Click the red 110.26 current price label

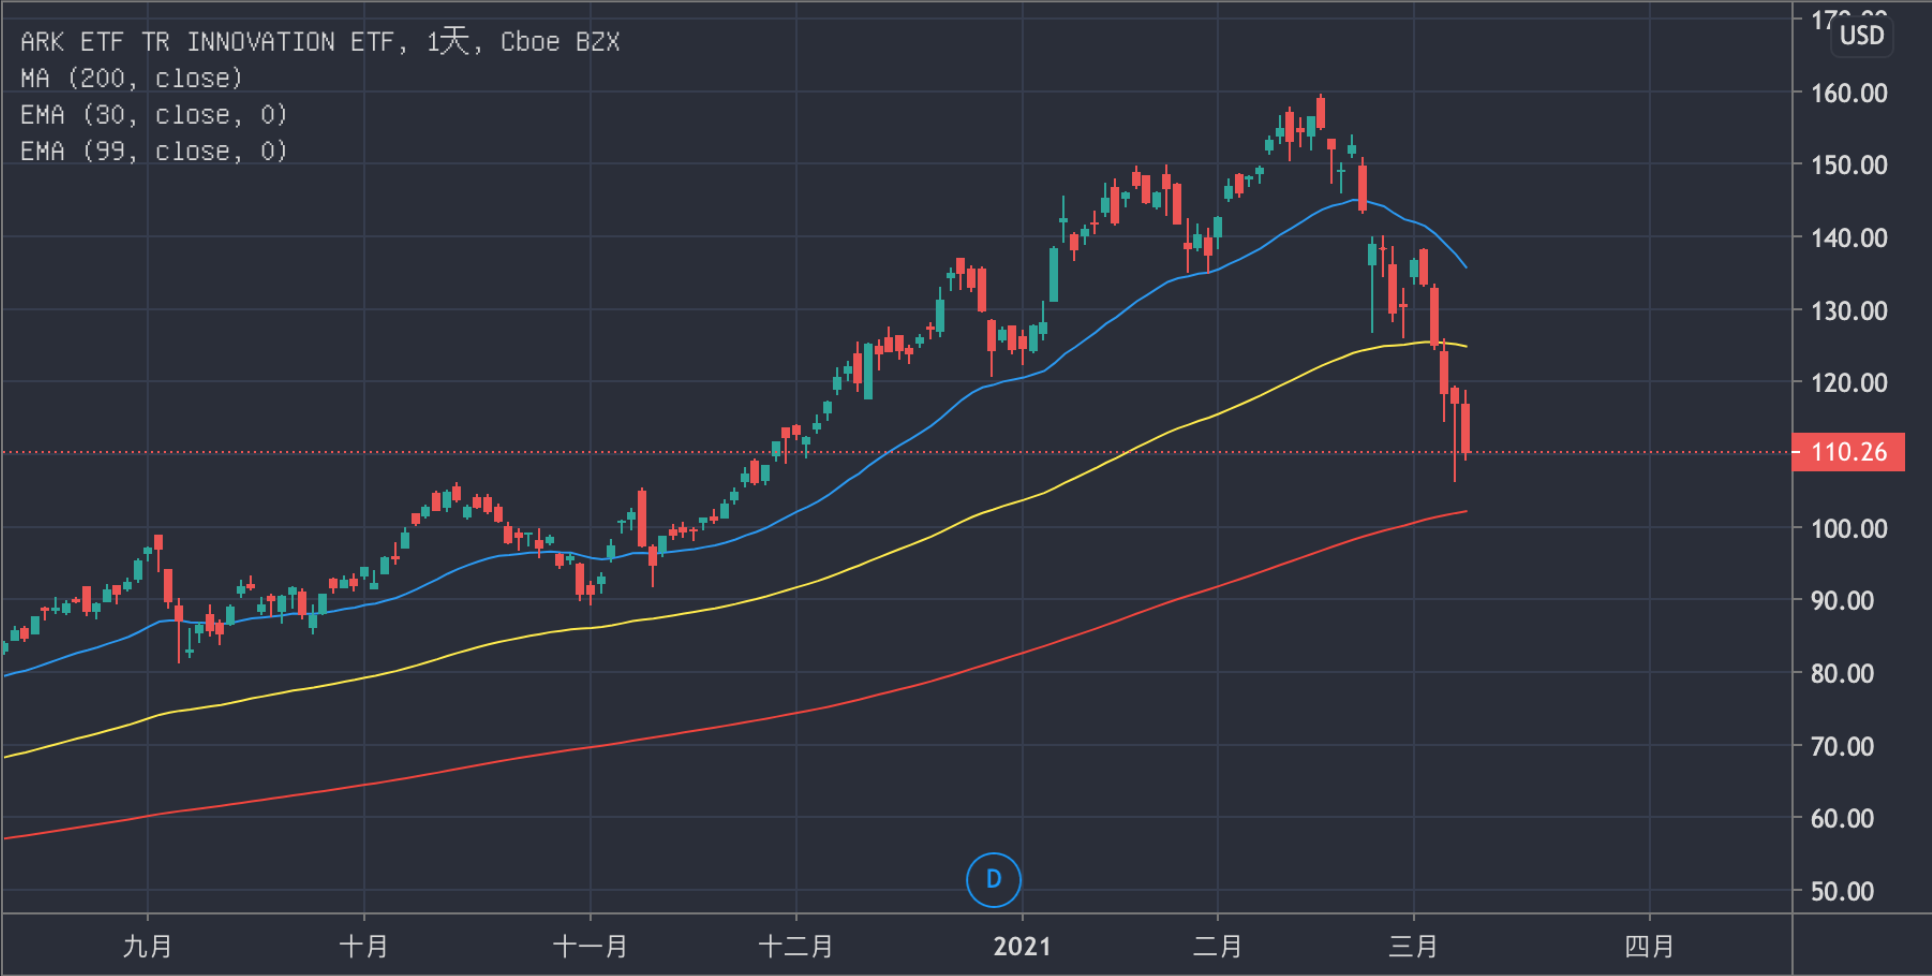point(1849,452)
